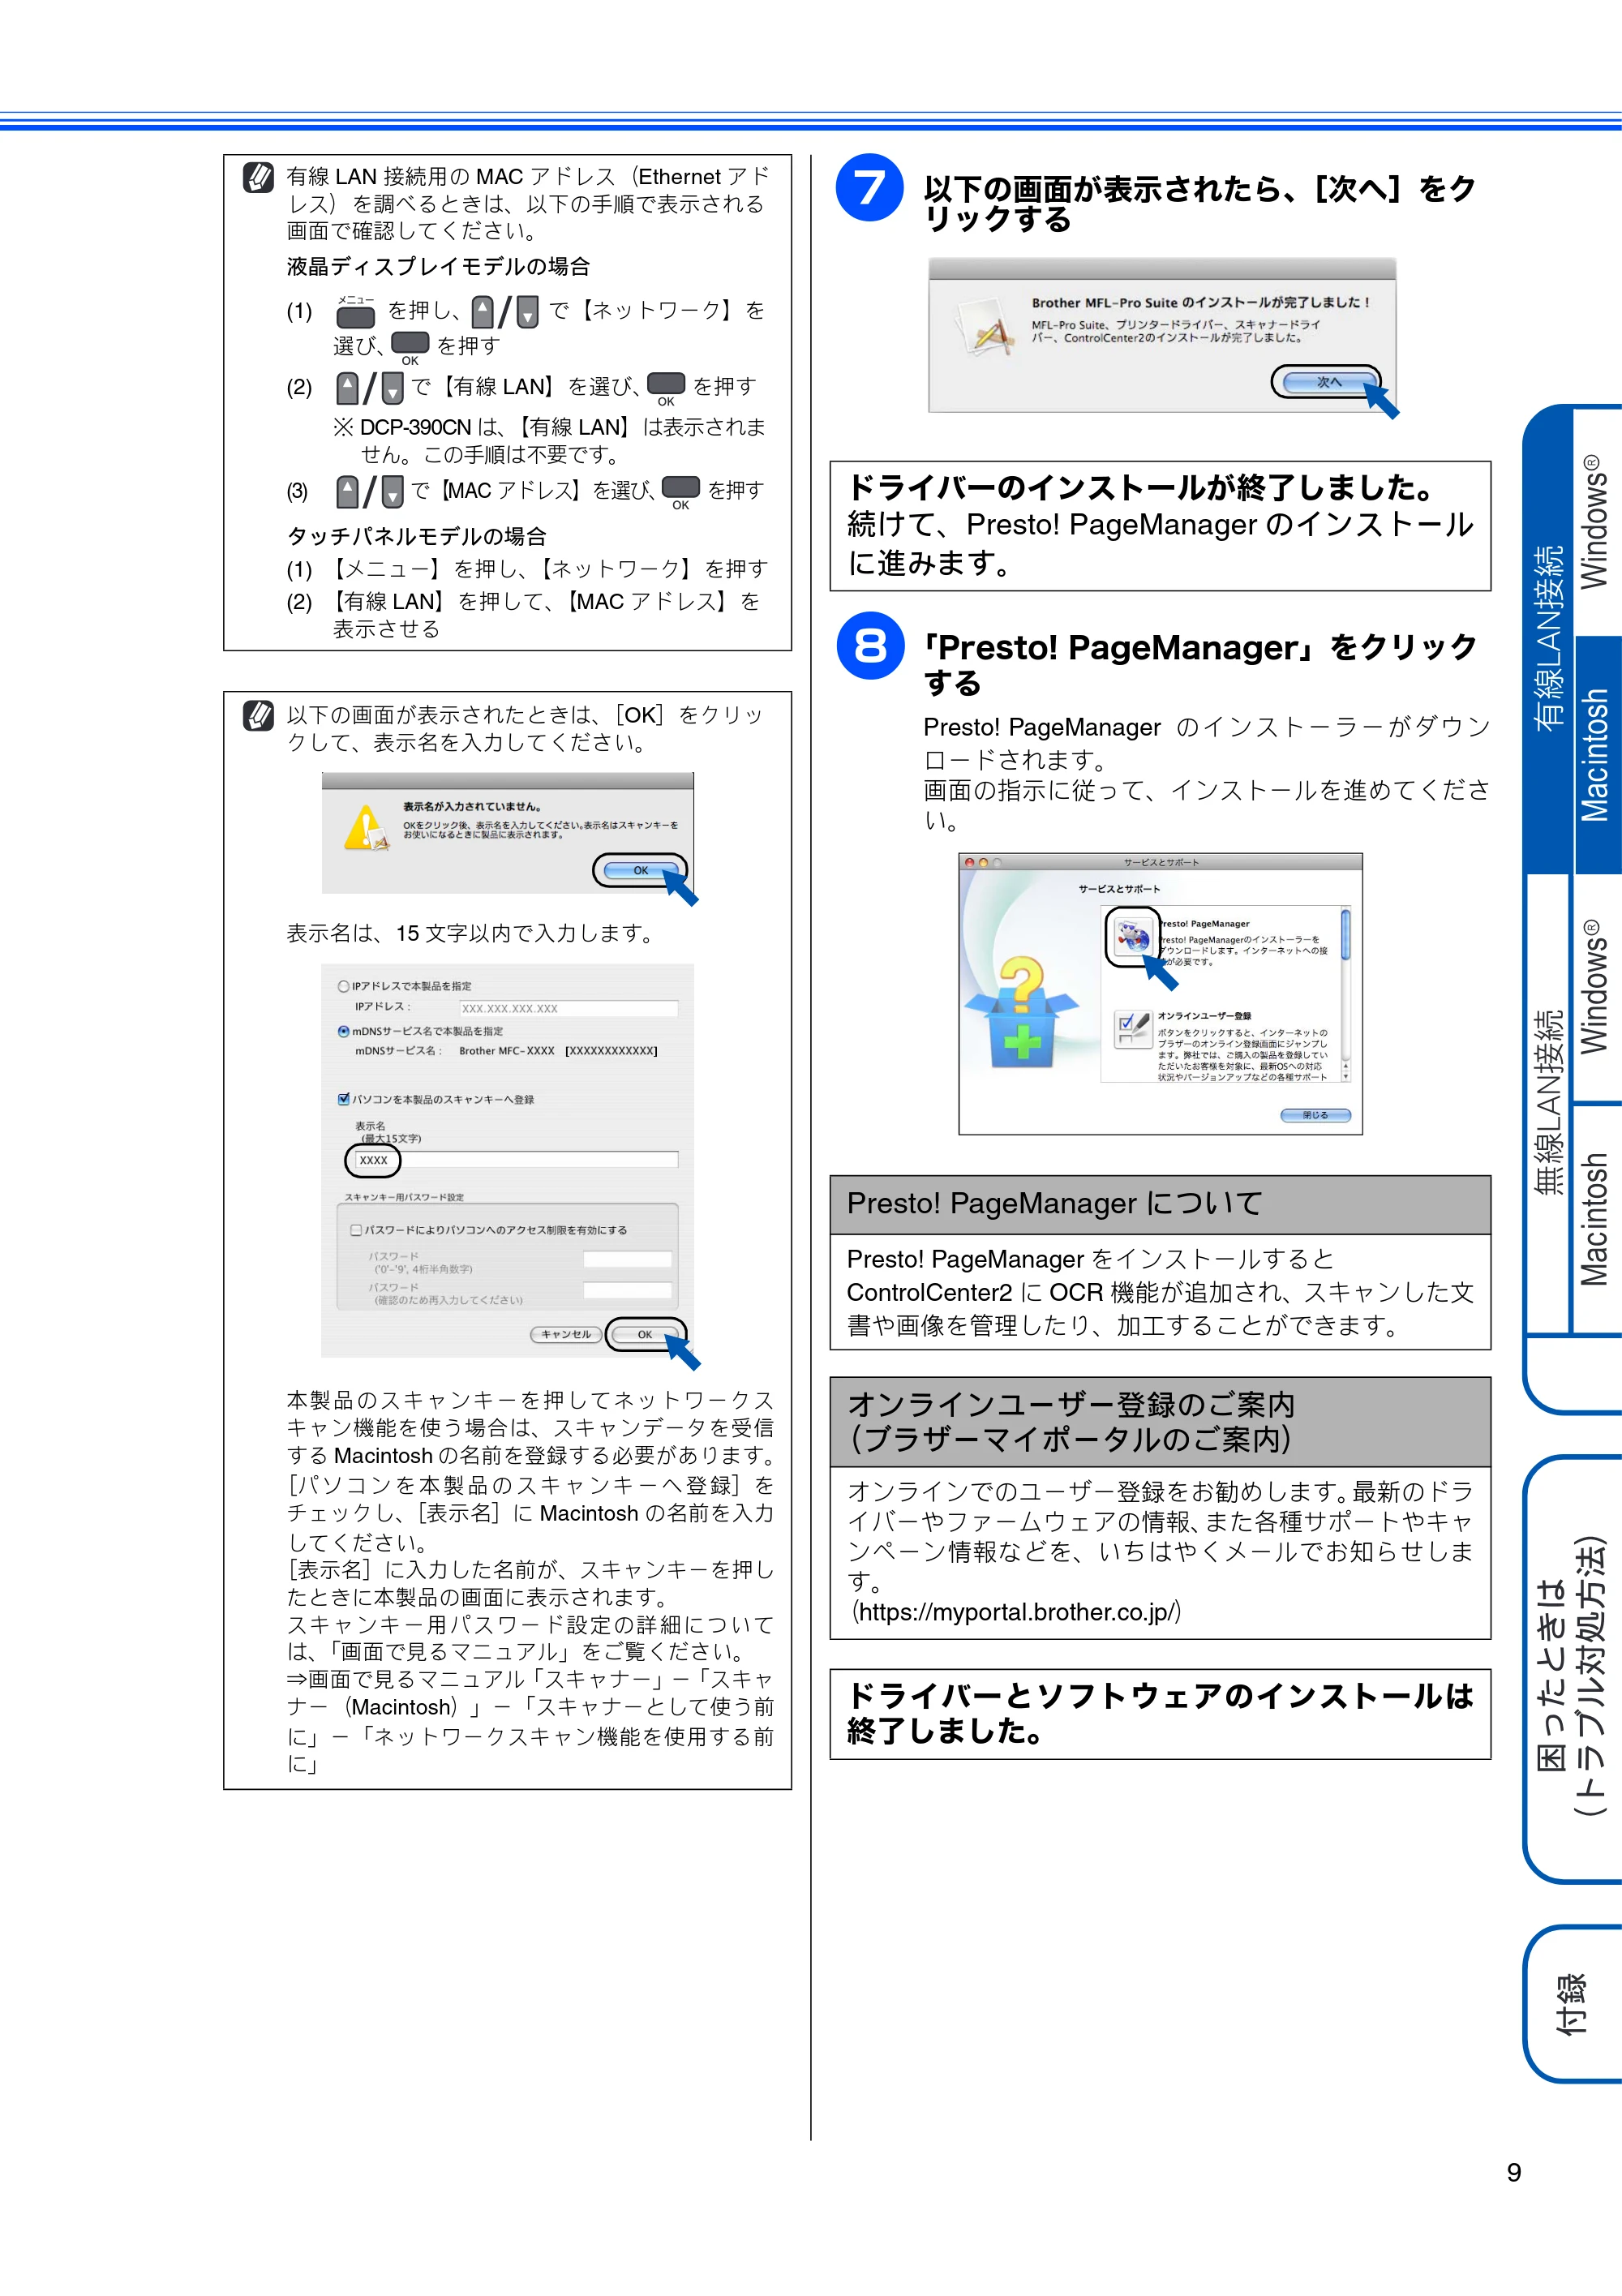
Task: Click the pencil note icon beside 有線 LAN 接続用の MAC アドレス
Action: point(258,177)
